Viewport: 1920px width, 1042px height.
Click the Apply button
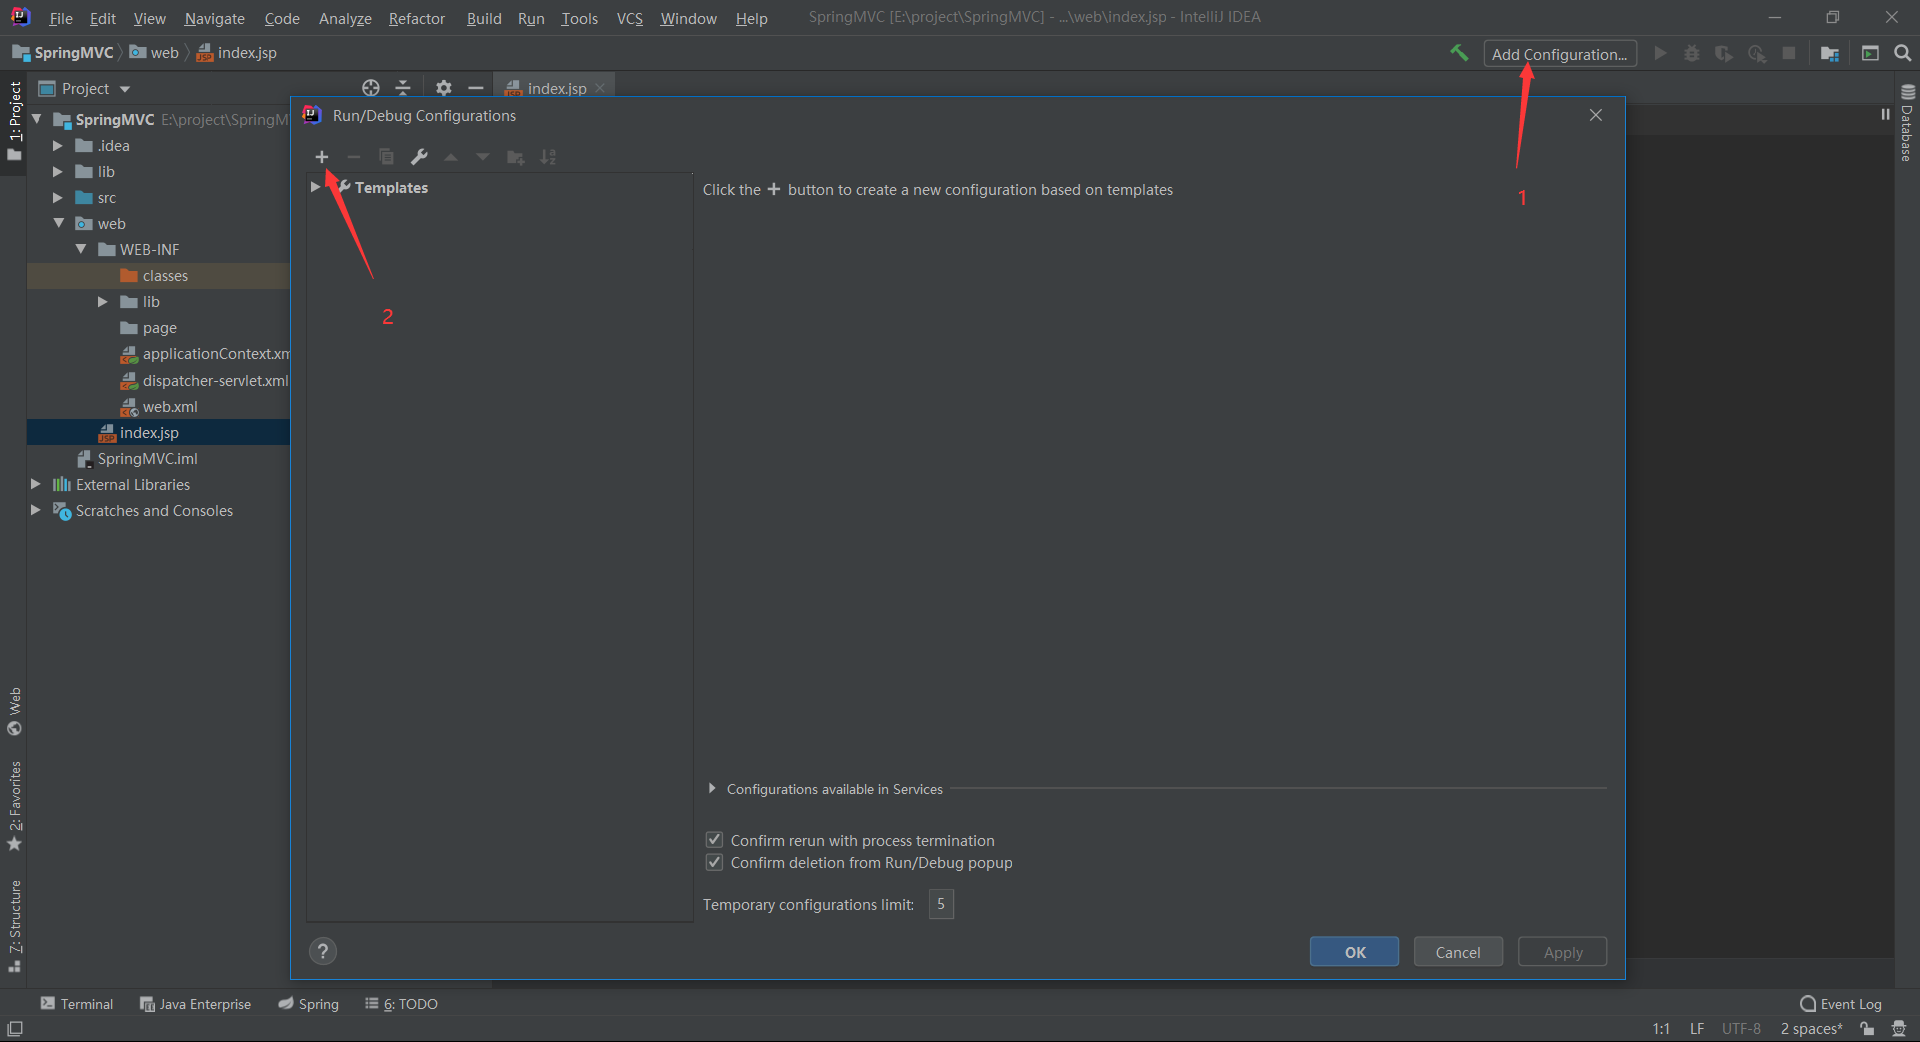click(x=1563, y=952)
